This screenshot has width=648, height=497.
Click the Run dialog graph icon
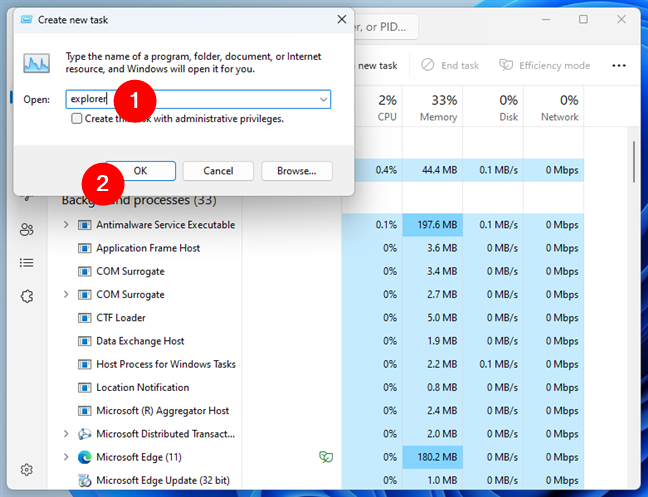coord(36,63)
